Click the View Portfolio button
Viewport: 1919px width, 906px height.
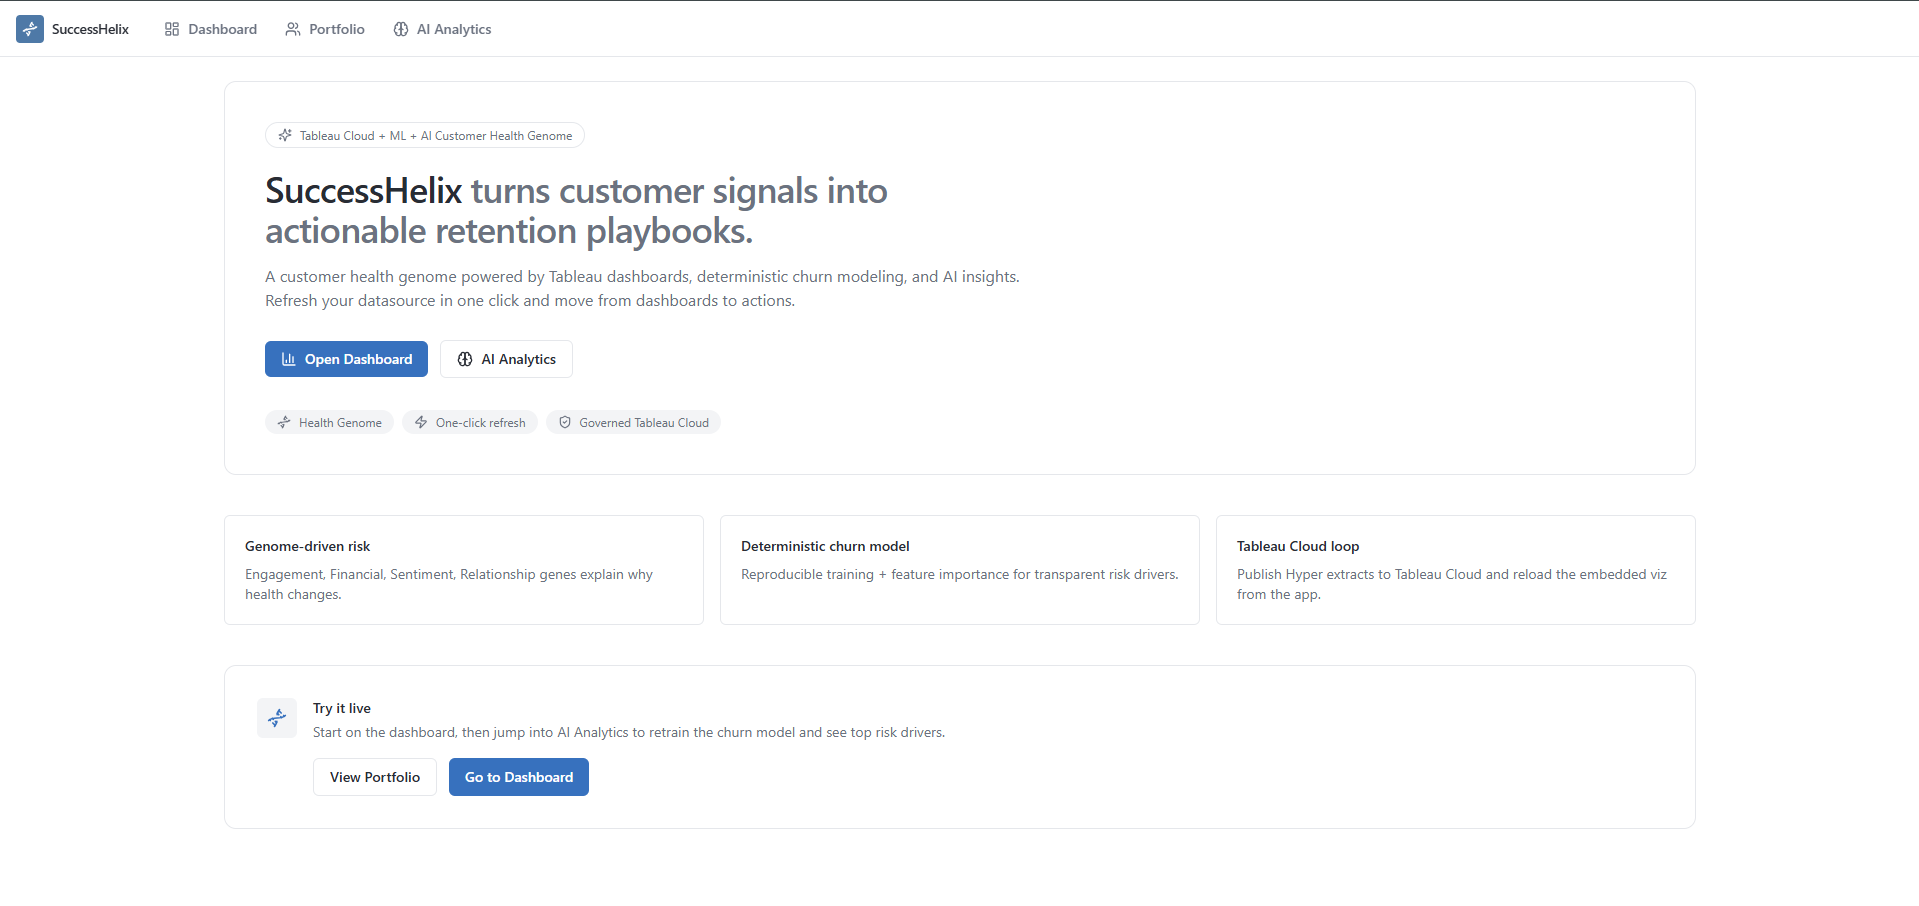click(375, 777)
